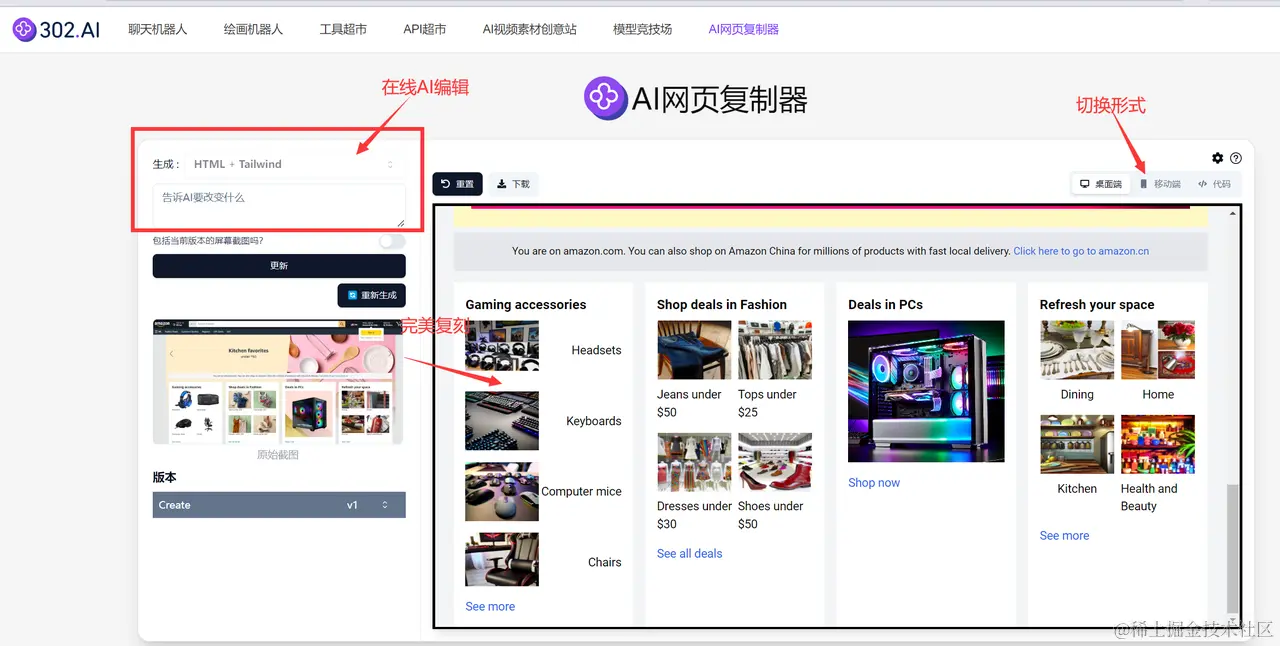Image resolution: width=1280 pixels, height=646 pixels.
Task: Expand the Create v1 version selector
Action: pyautogui.click(x=279, y=505)
